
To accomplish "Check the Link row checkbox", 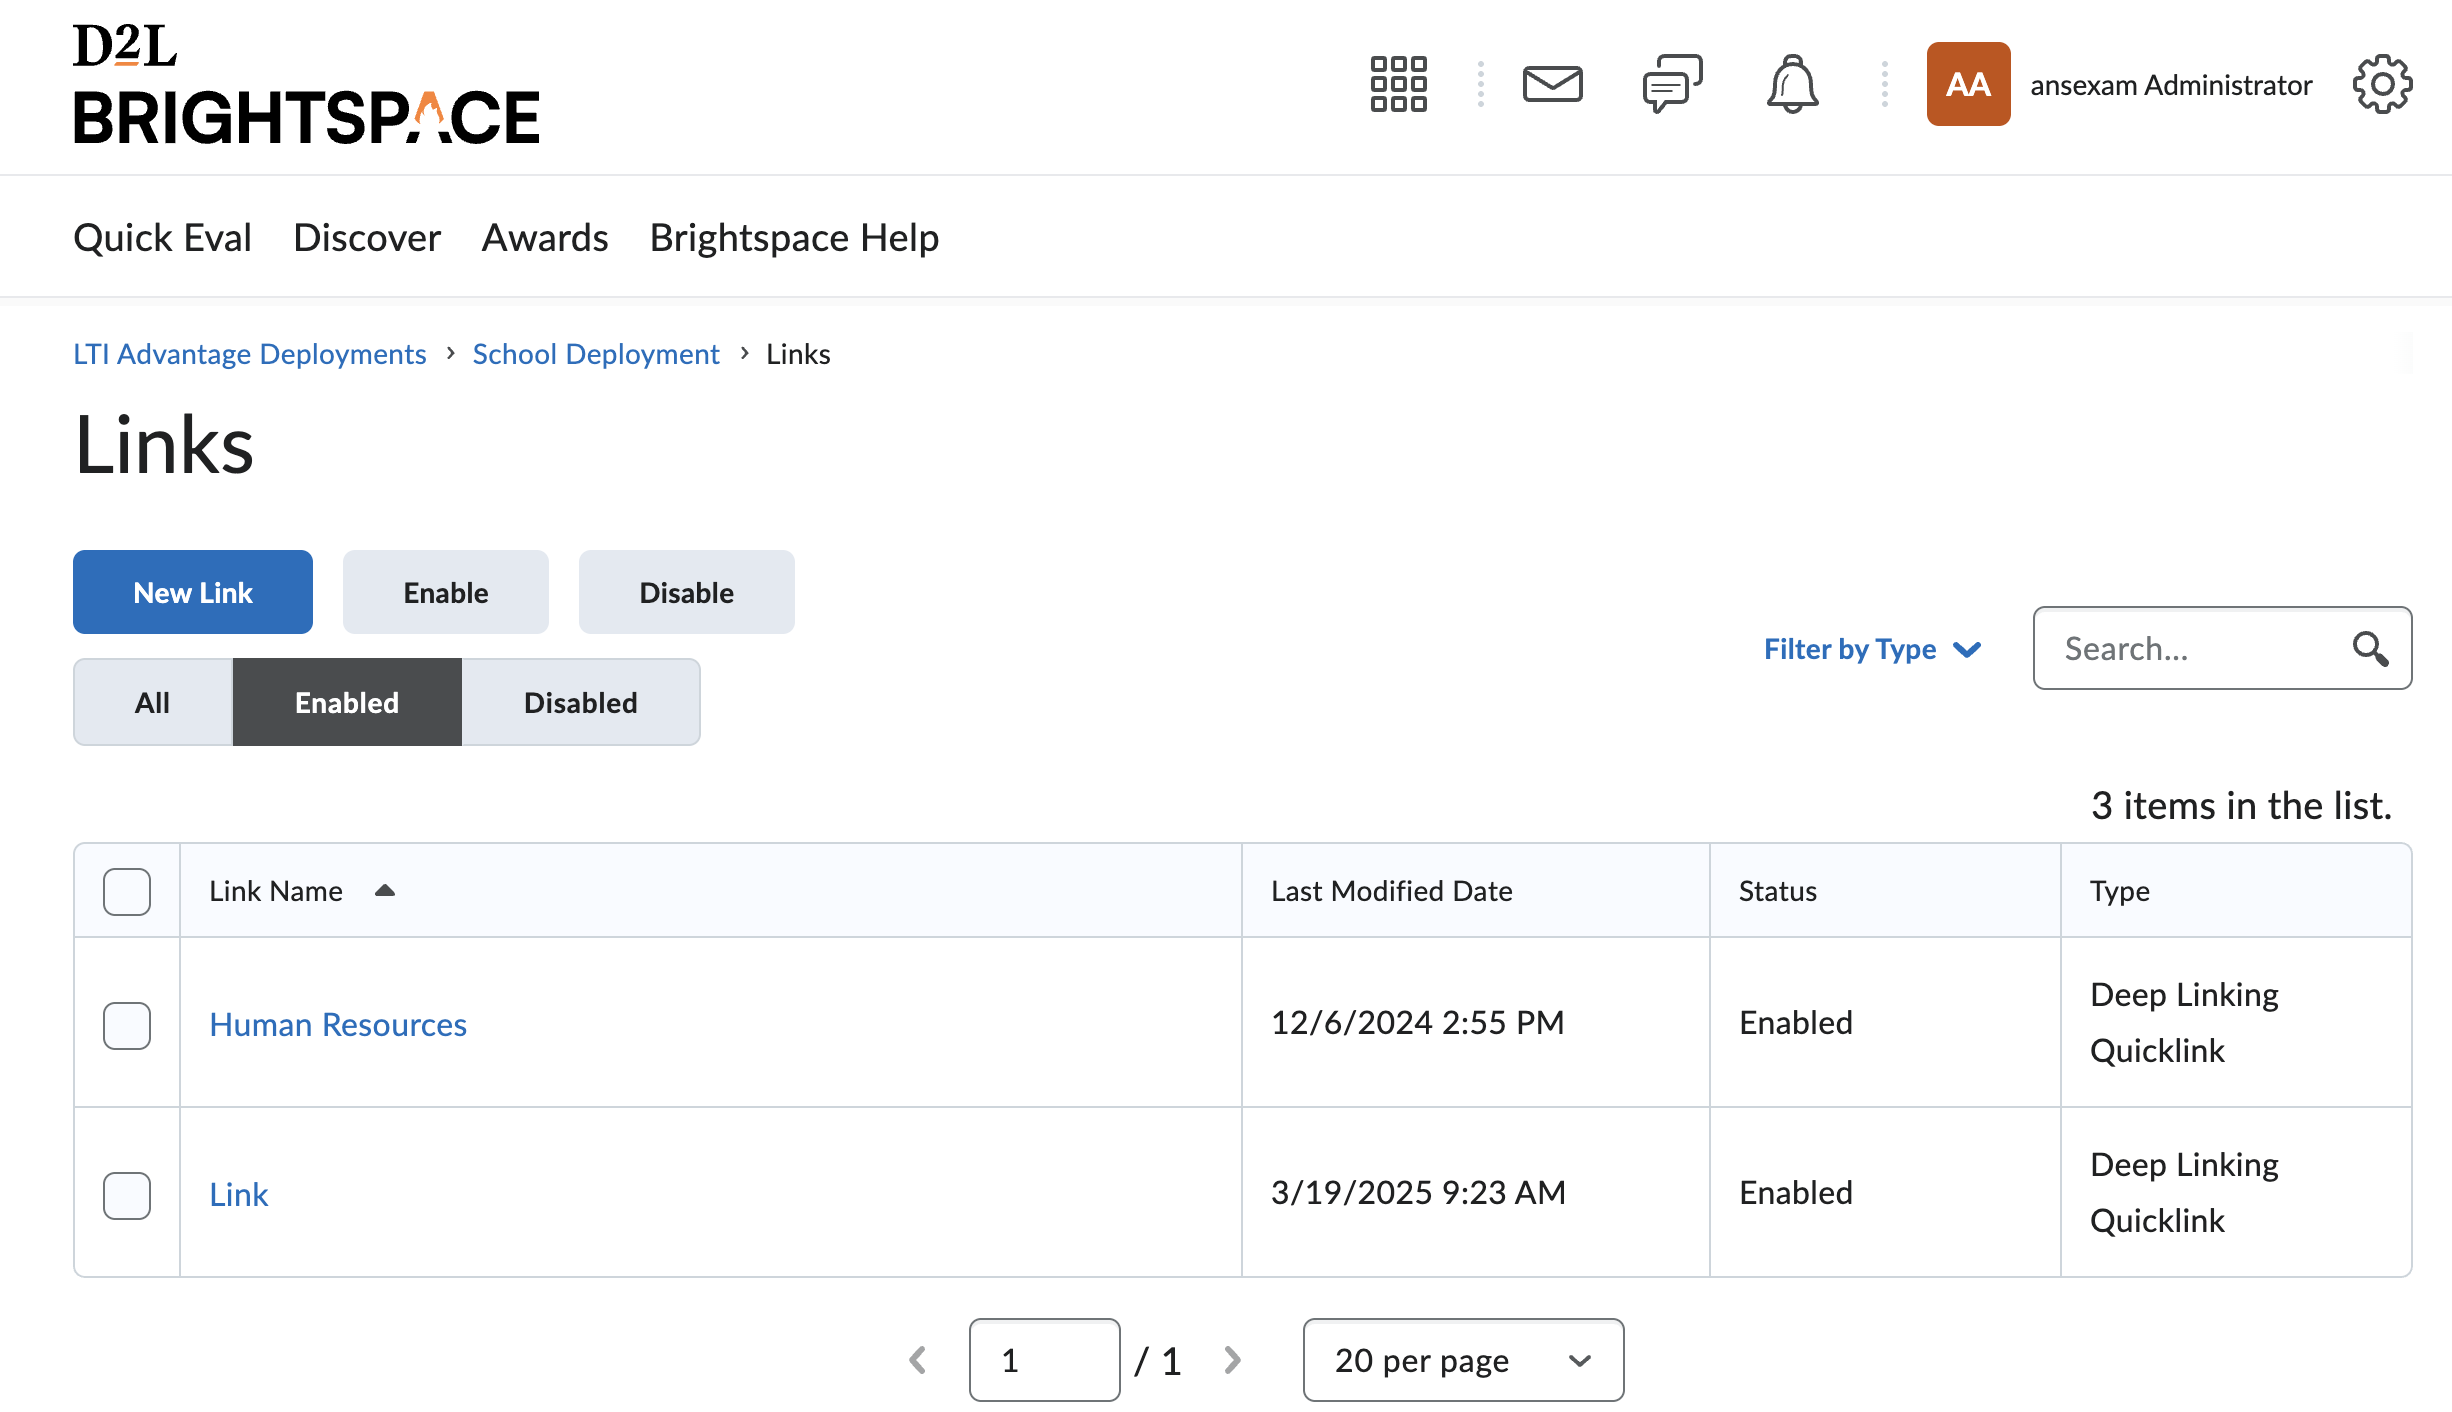I will tap(127, 1195).
